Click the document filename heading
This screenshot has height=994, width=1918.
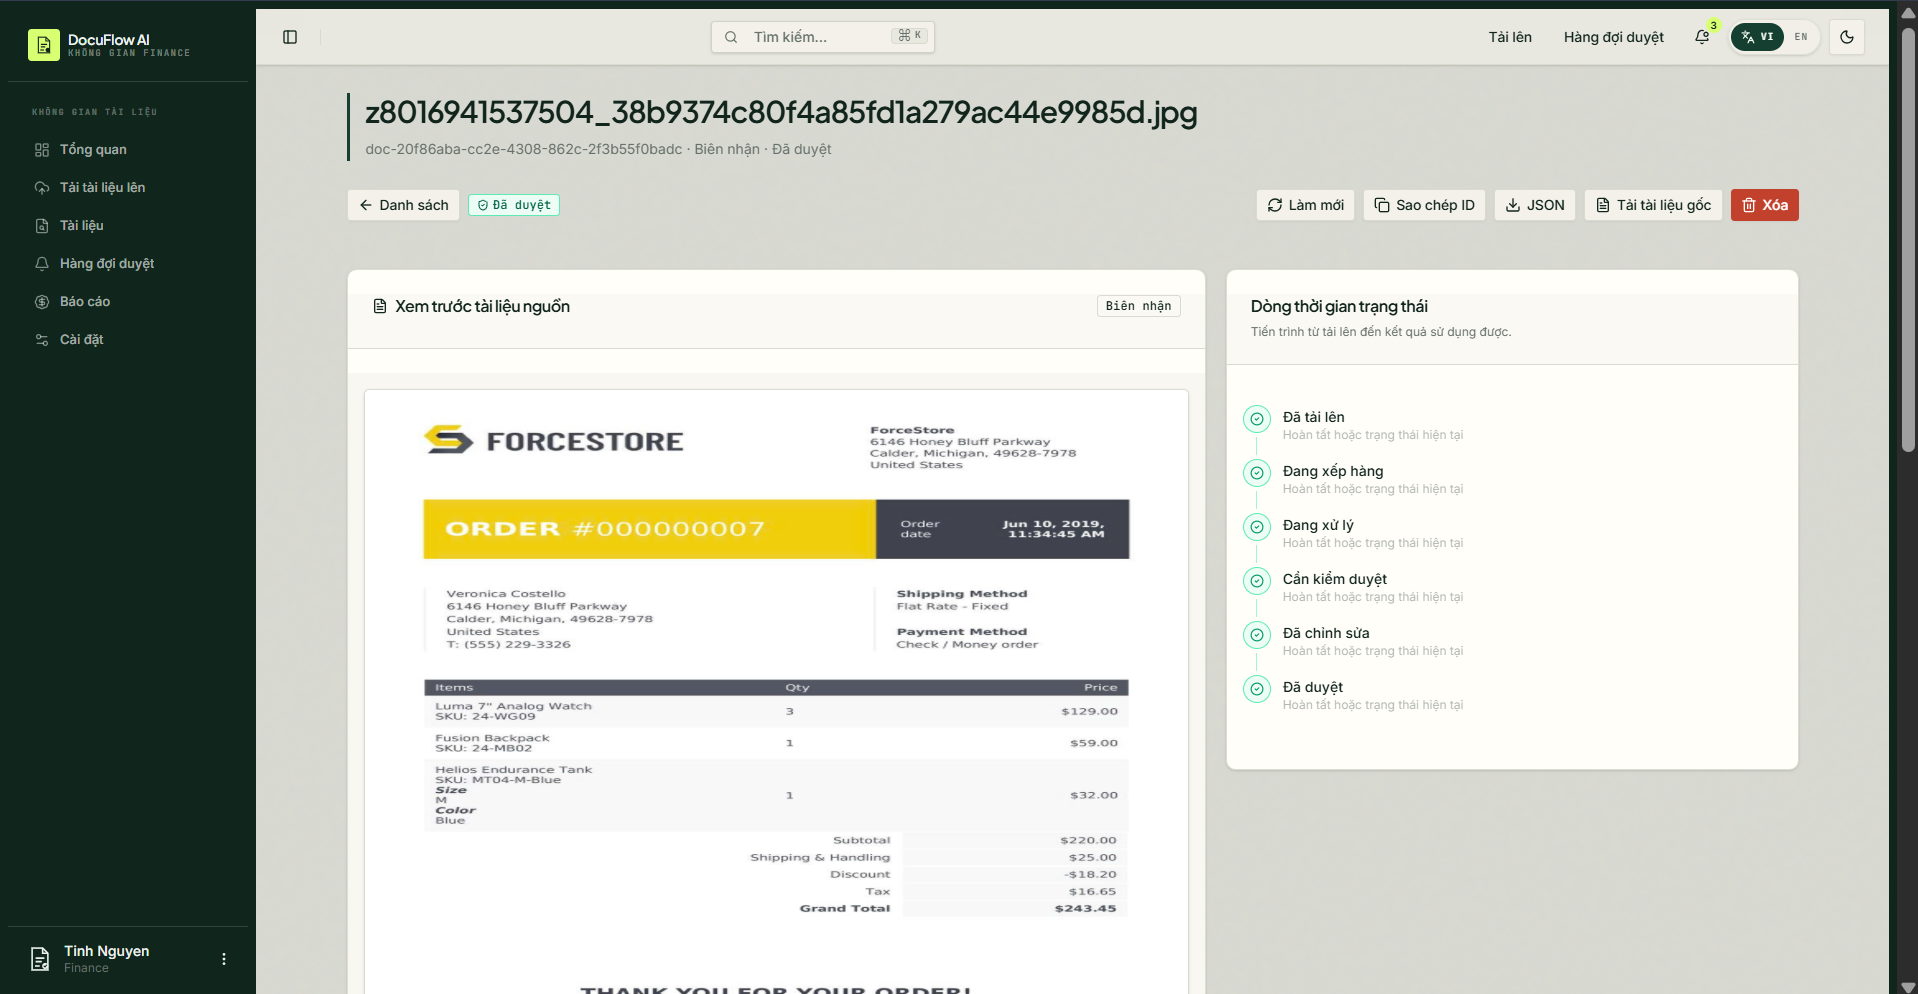[781, 112]
